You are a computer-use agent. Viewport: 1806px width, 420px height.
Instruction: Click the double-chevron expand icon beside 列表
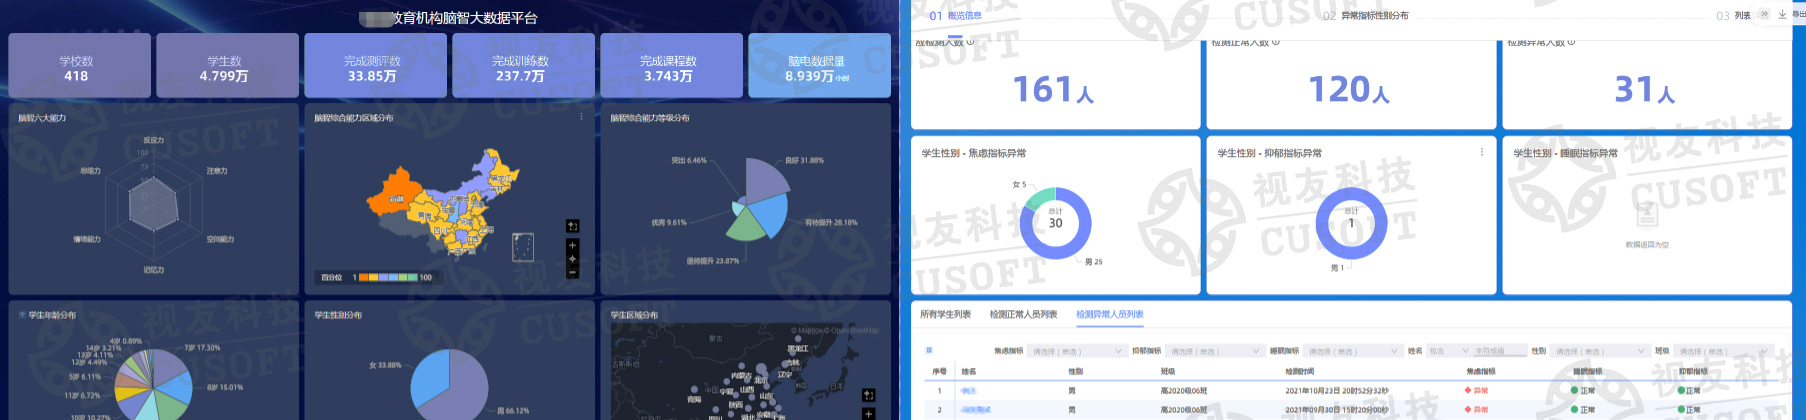(x=1765, y=15)
